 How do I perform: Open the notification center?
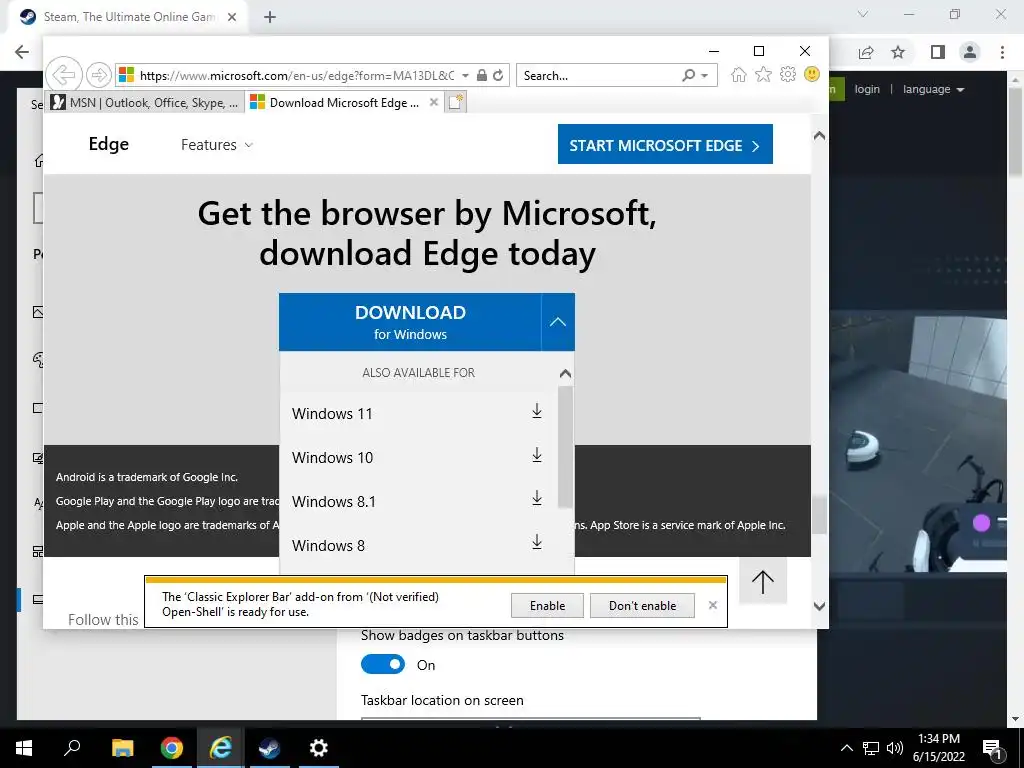993,748
